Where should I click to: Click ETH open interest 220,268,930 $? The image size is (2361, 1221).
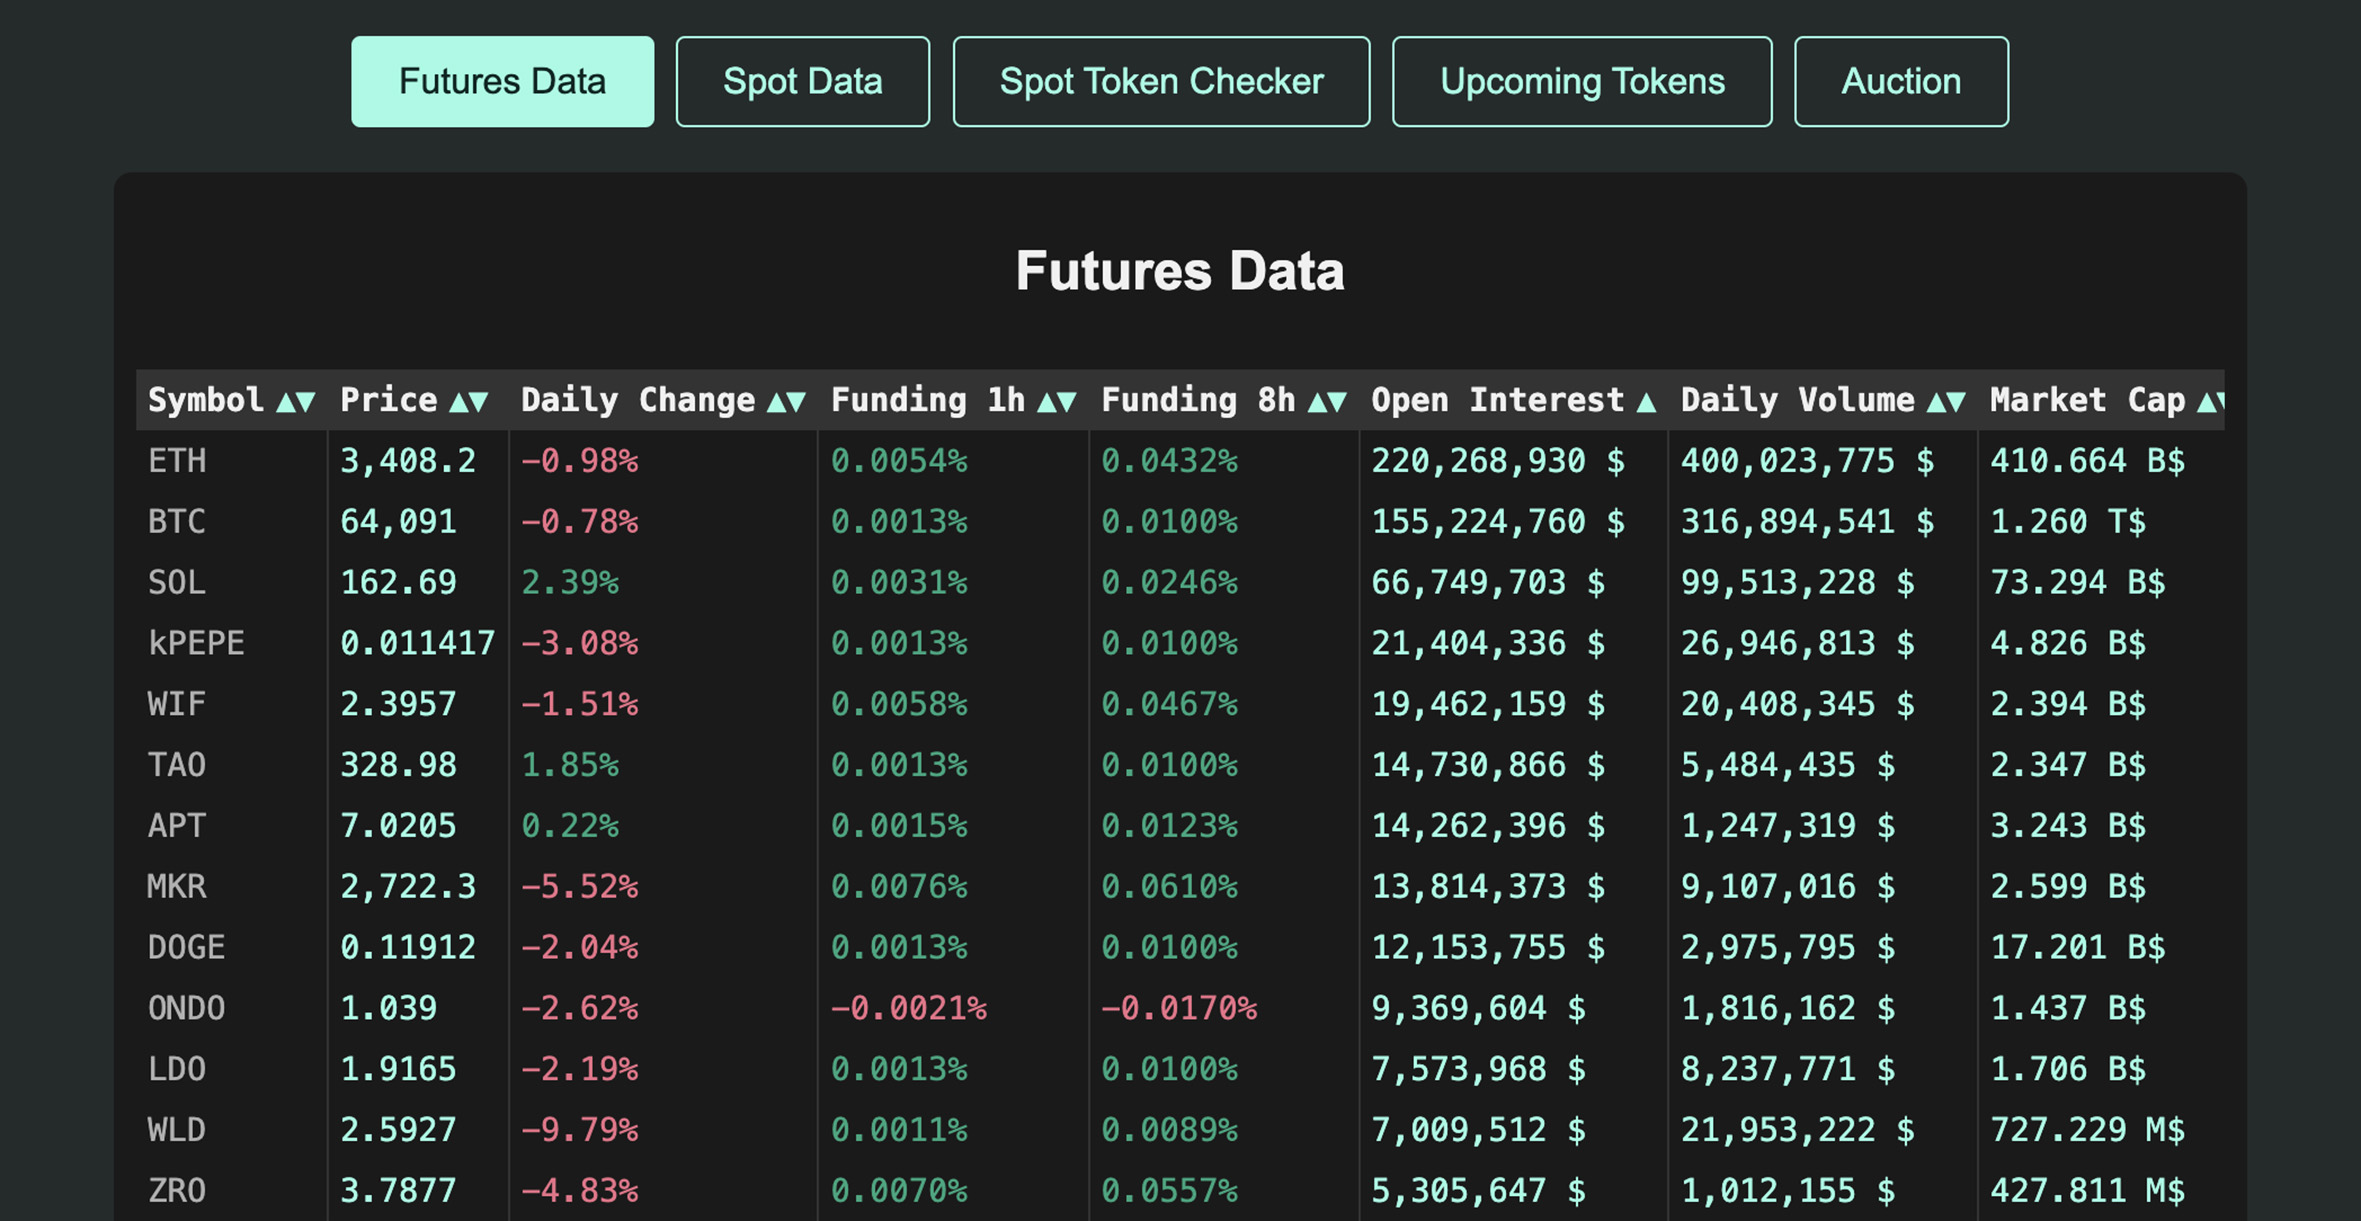[1498, 461]
